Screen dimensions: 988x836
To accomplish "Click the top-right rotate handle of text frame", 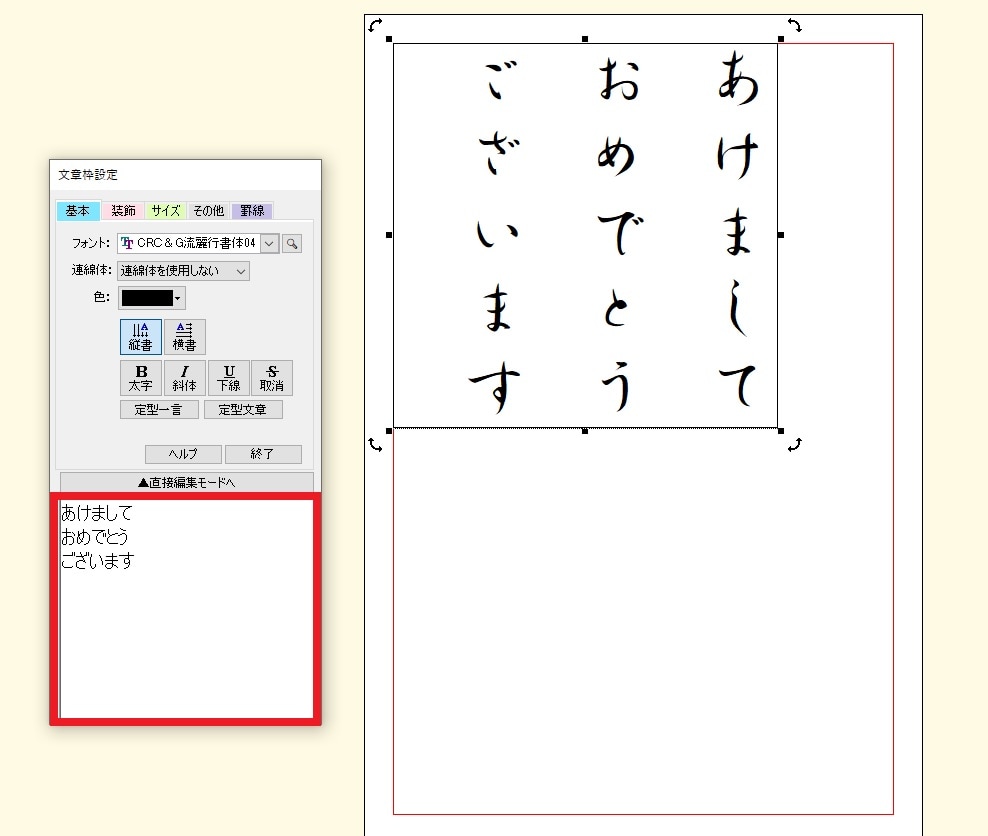I will 795,25.
